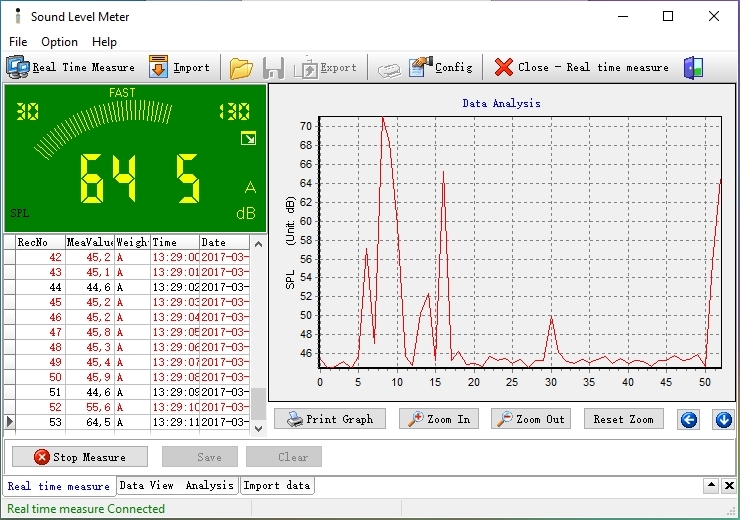Click record 45 RecNo cell
This screenshot has width=740, height=520.
40,302
